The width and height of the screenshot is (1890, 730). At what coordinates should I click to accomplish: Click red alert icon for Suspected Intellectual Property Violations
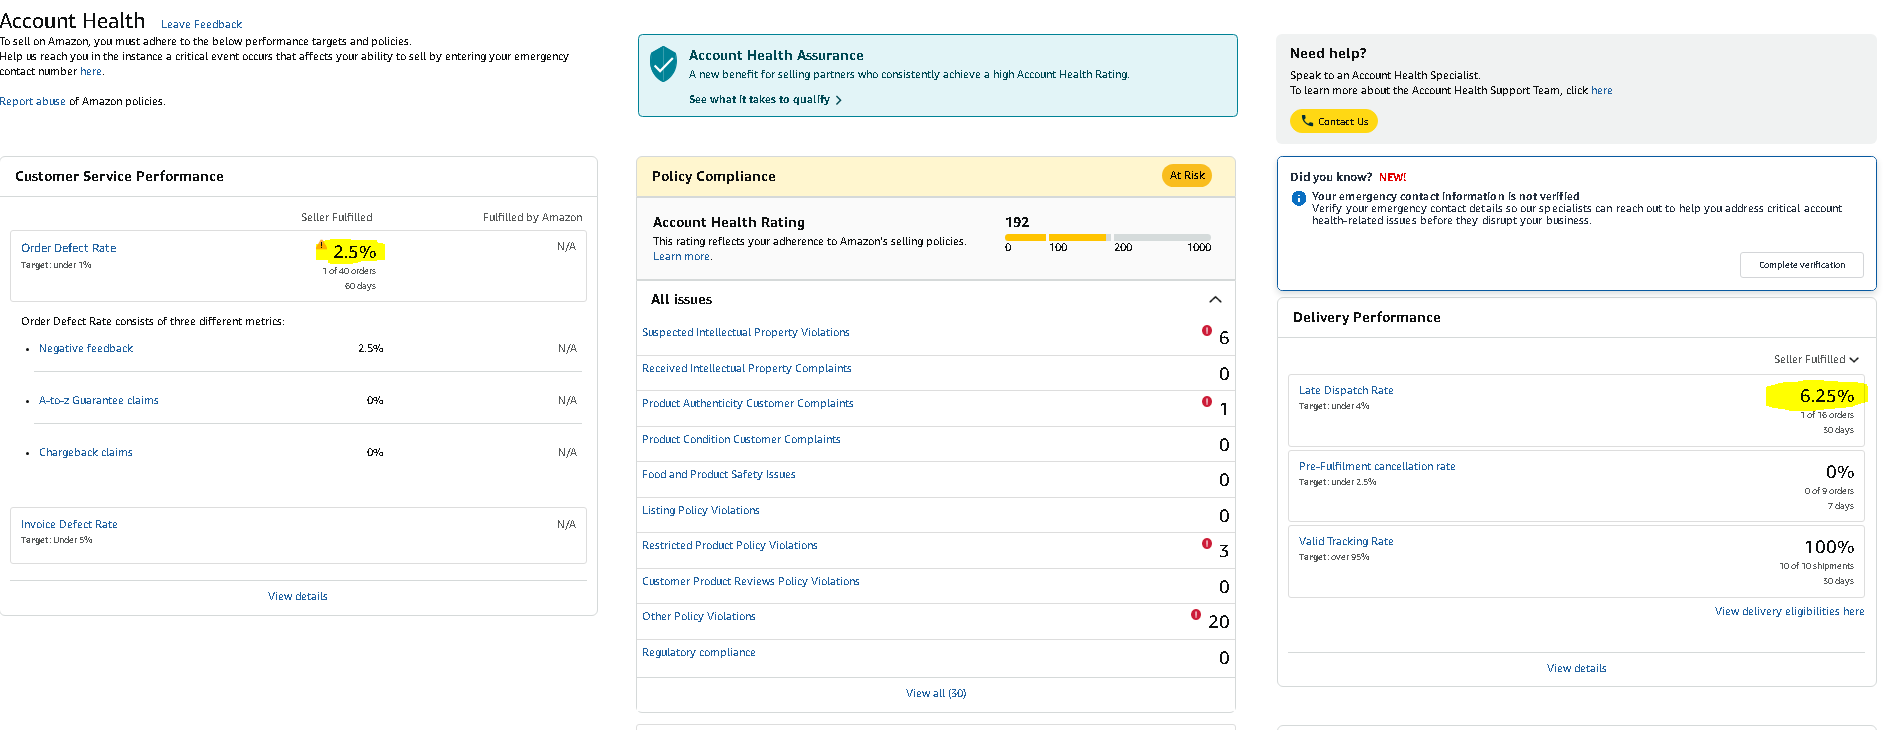(1207, 331)
